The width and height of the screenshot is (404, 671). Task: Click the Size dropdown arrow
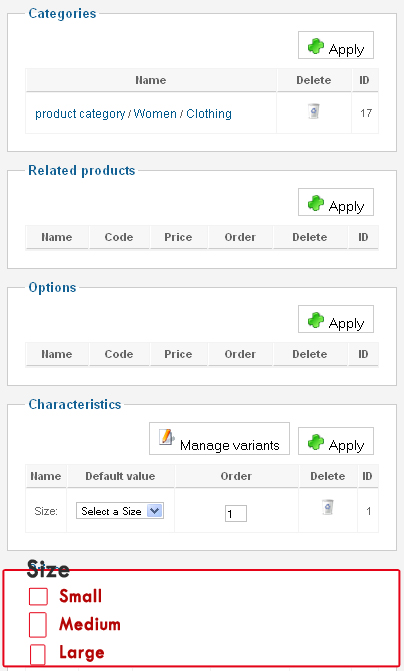[x=154, y=511]
